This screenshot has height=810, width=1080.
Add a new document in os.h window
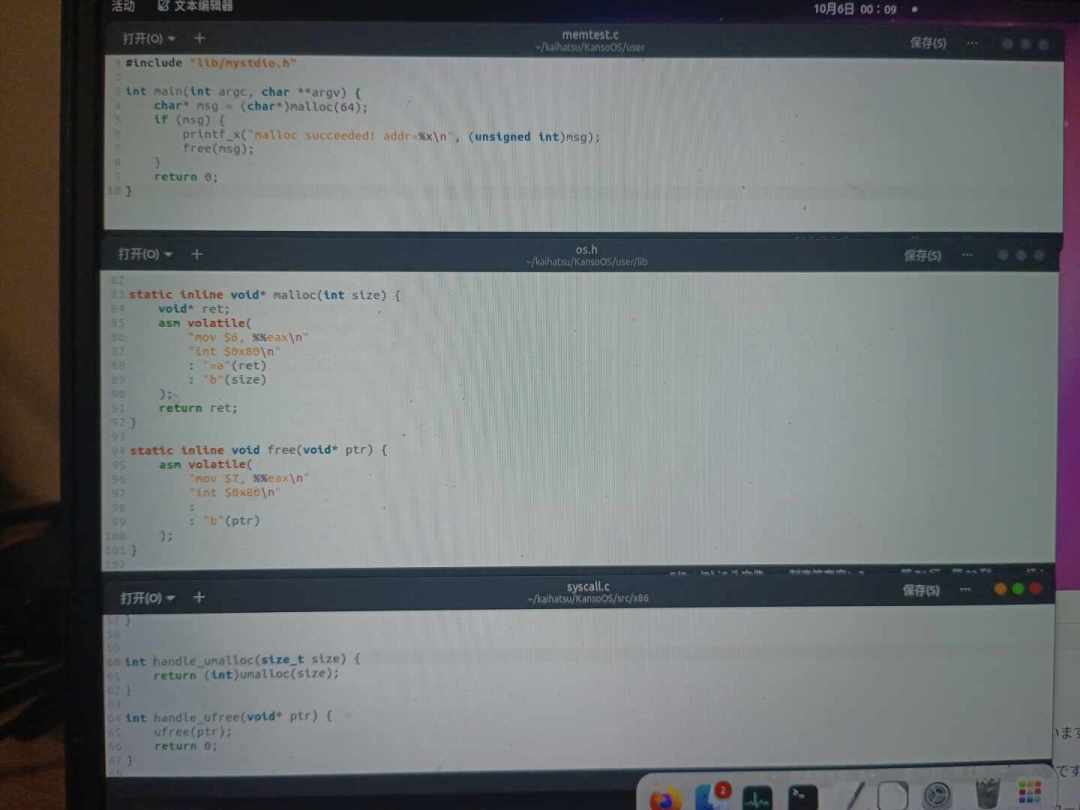197,254
